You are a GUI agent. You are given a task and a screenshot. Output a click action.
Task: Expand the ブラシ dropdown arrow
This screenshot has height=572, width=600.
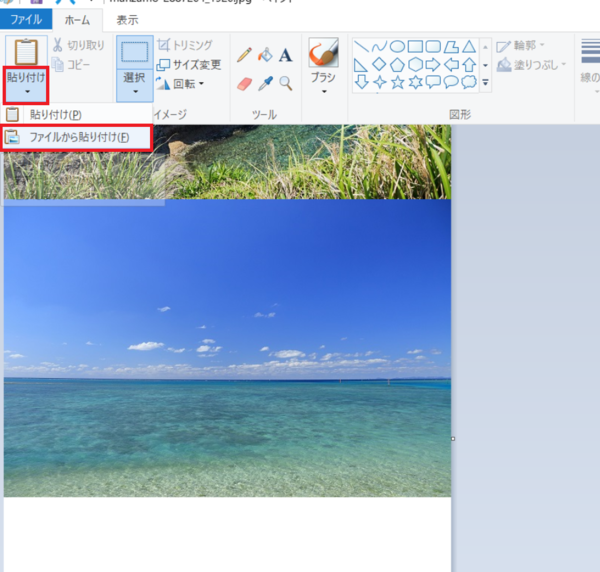click(x=324, y=92)
